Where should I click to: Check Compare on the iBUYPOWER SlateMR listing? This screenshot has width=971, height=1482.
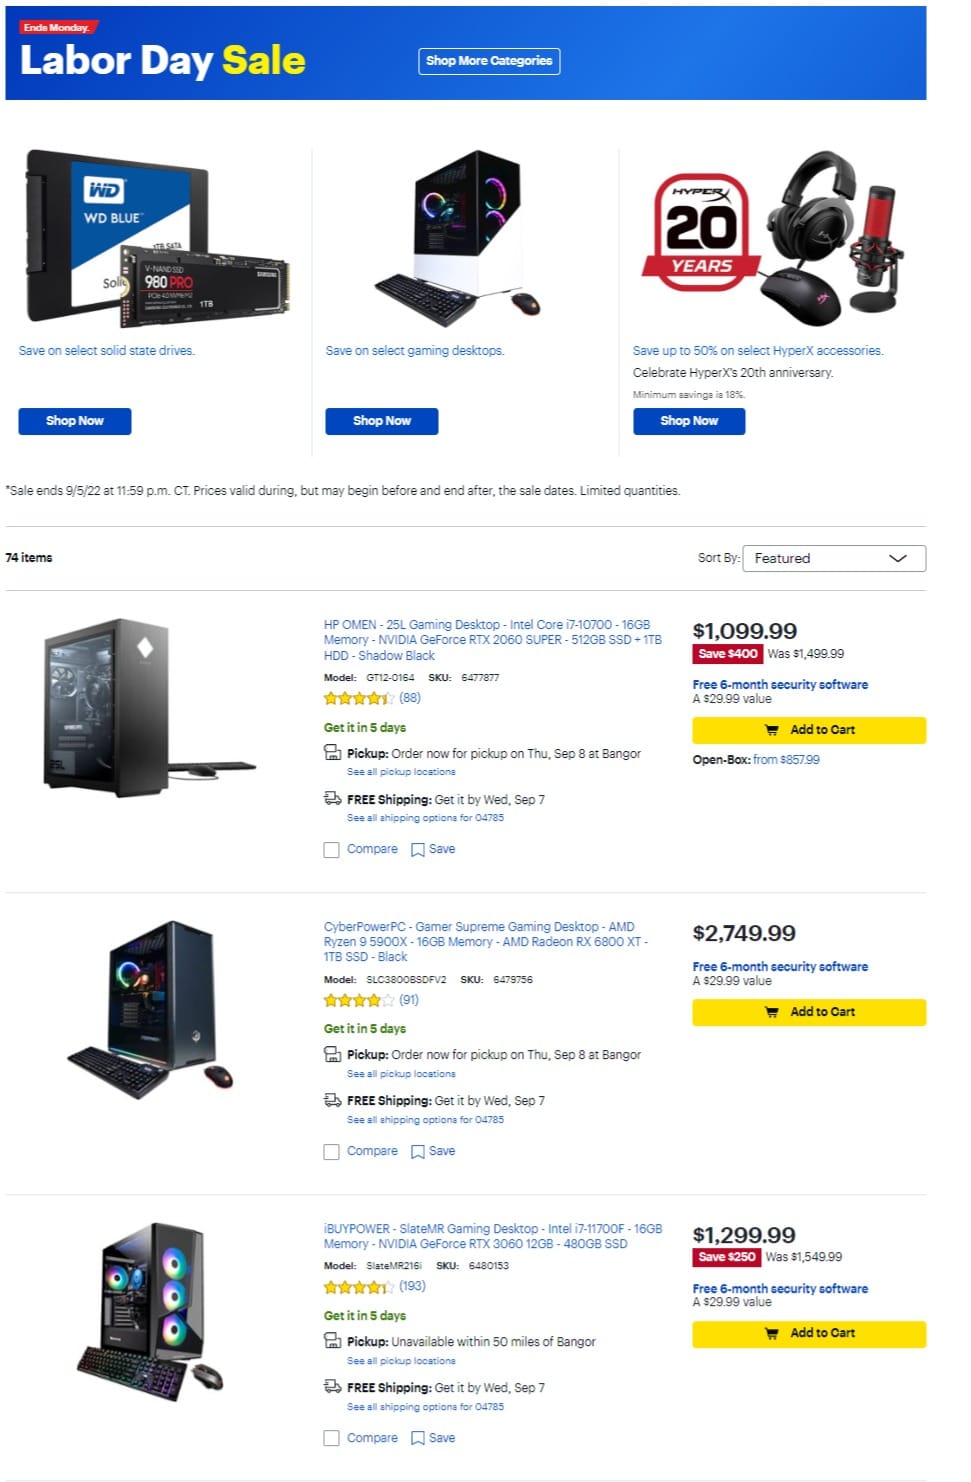tap(330, 1438)
